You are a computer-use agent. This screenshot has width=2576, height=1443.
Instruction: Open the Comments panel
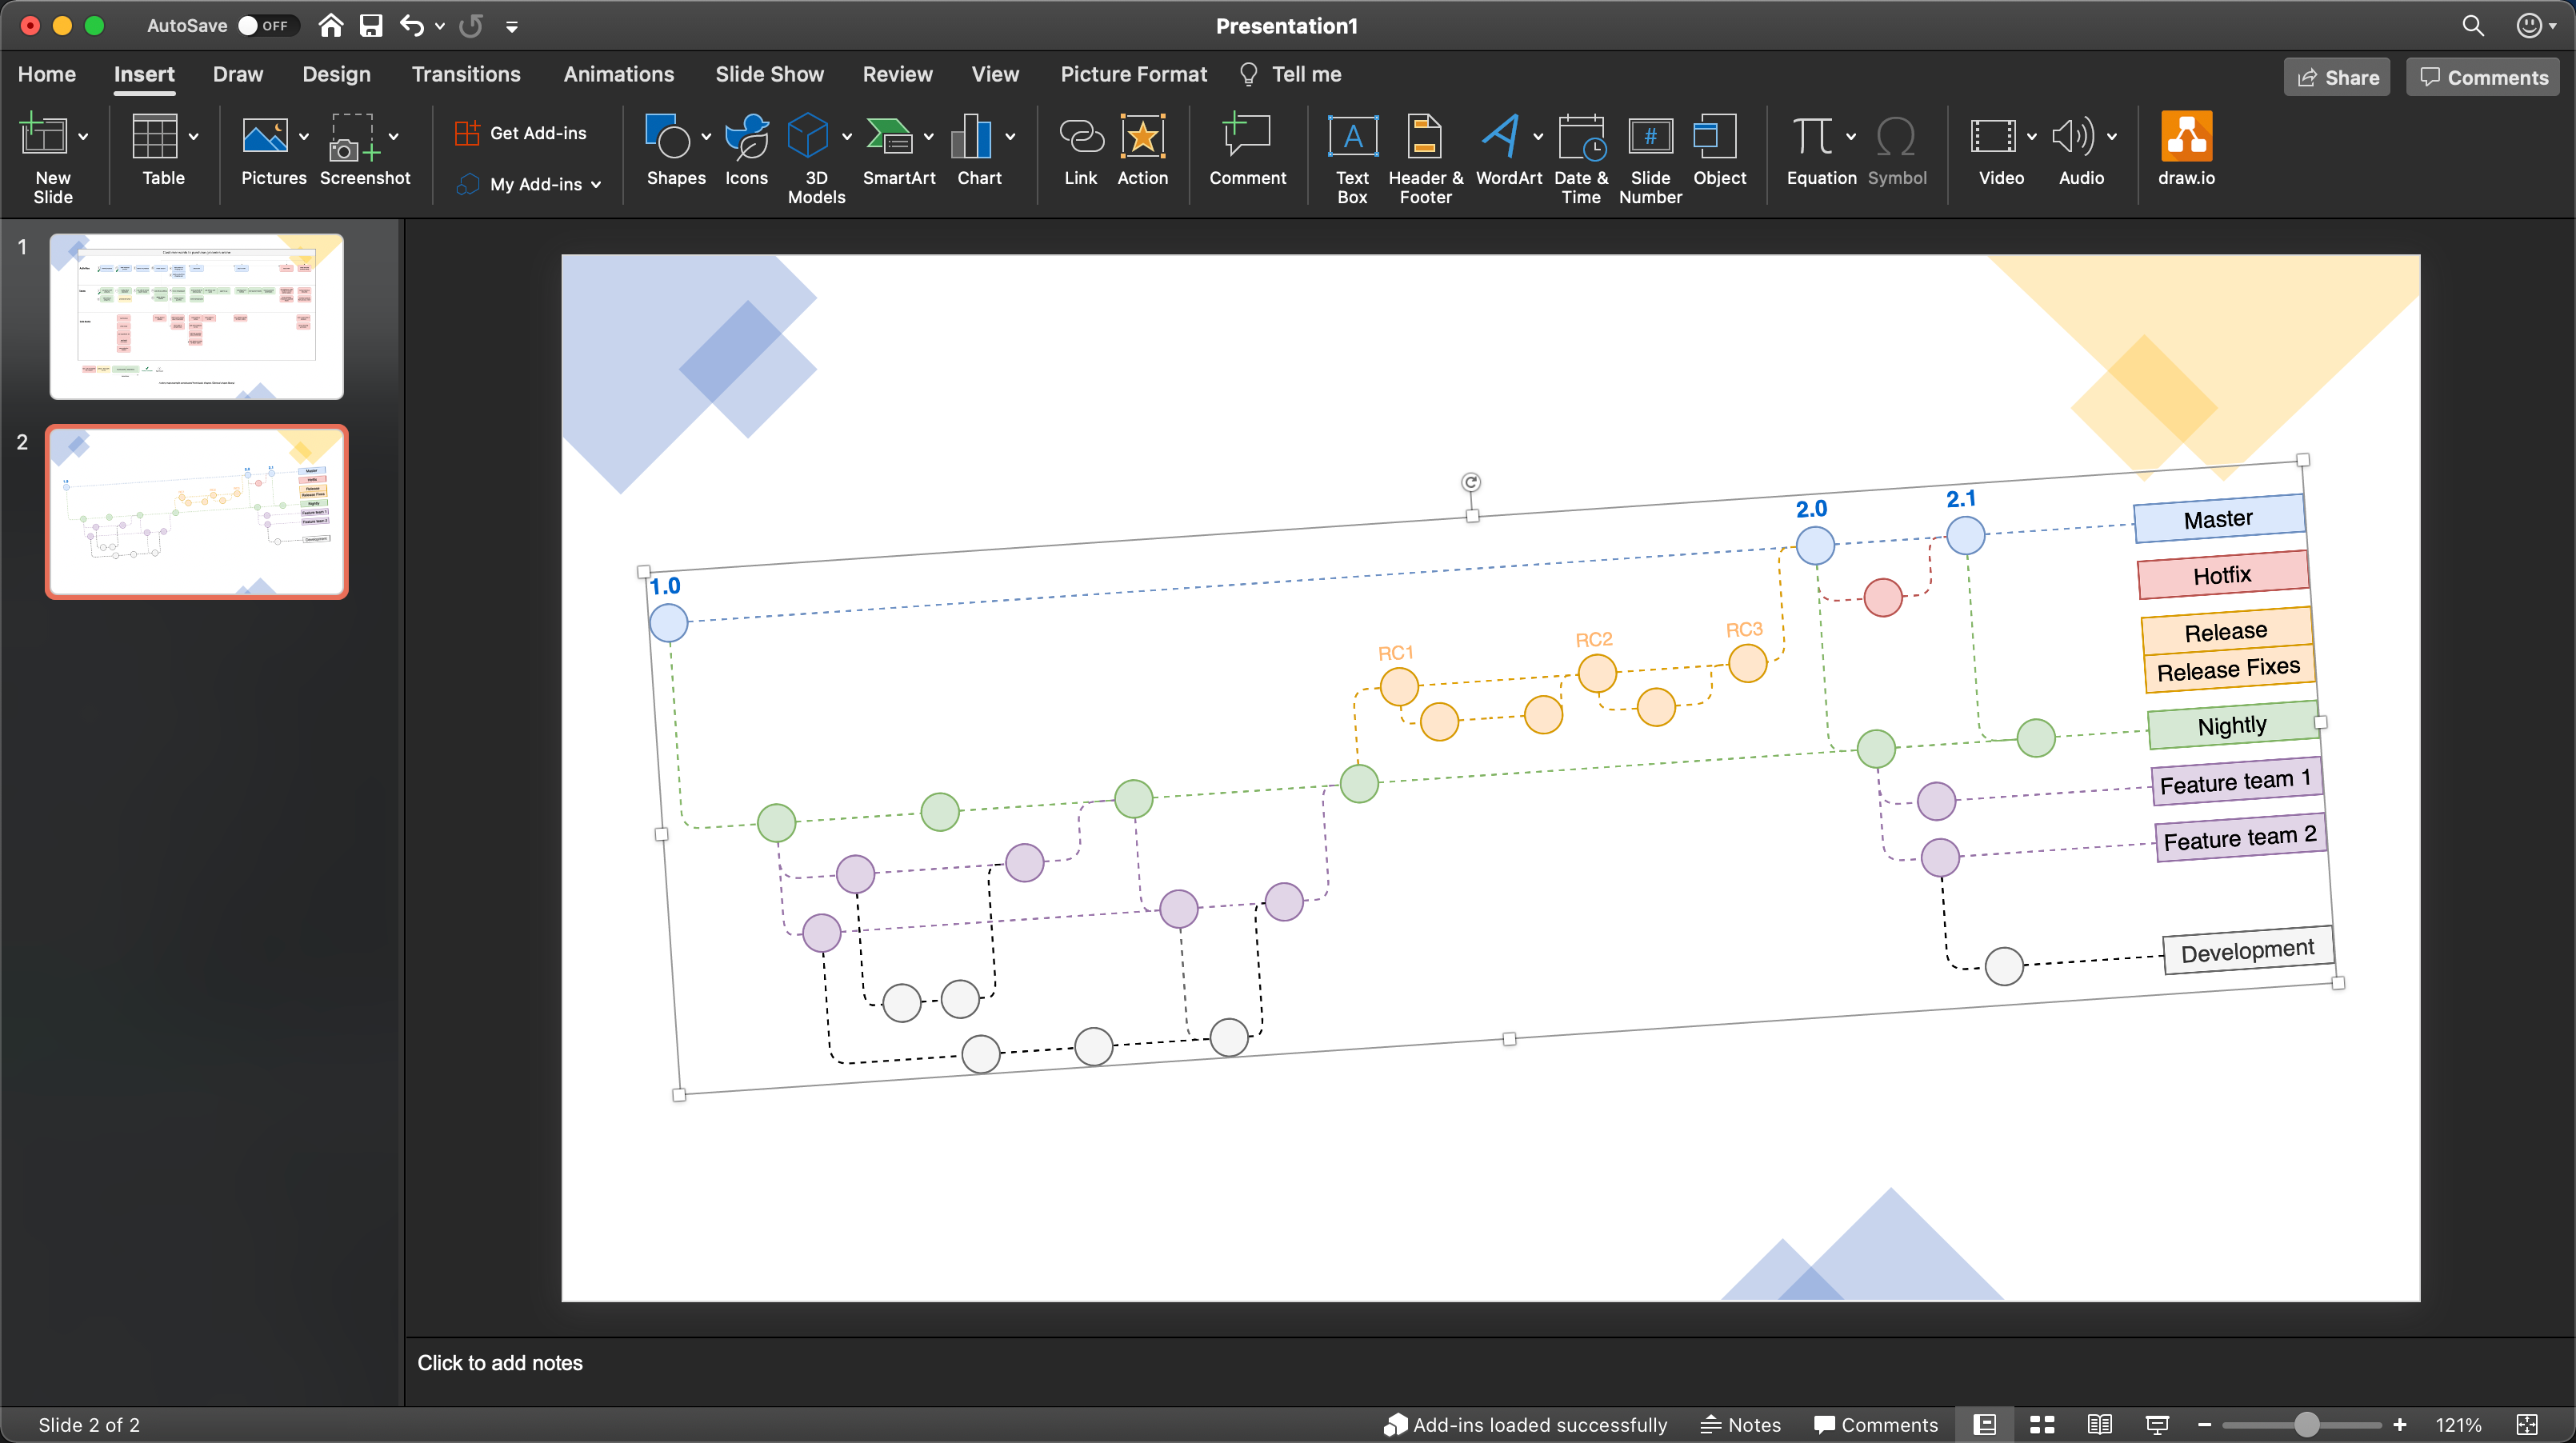coord(2482,76)
